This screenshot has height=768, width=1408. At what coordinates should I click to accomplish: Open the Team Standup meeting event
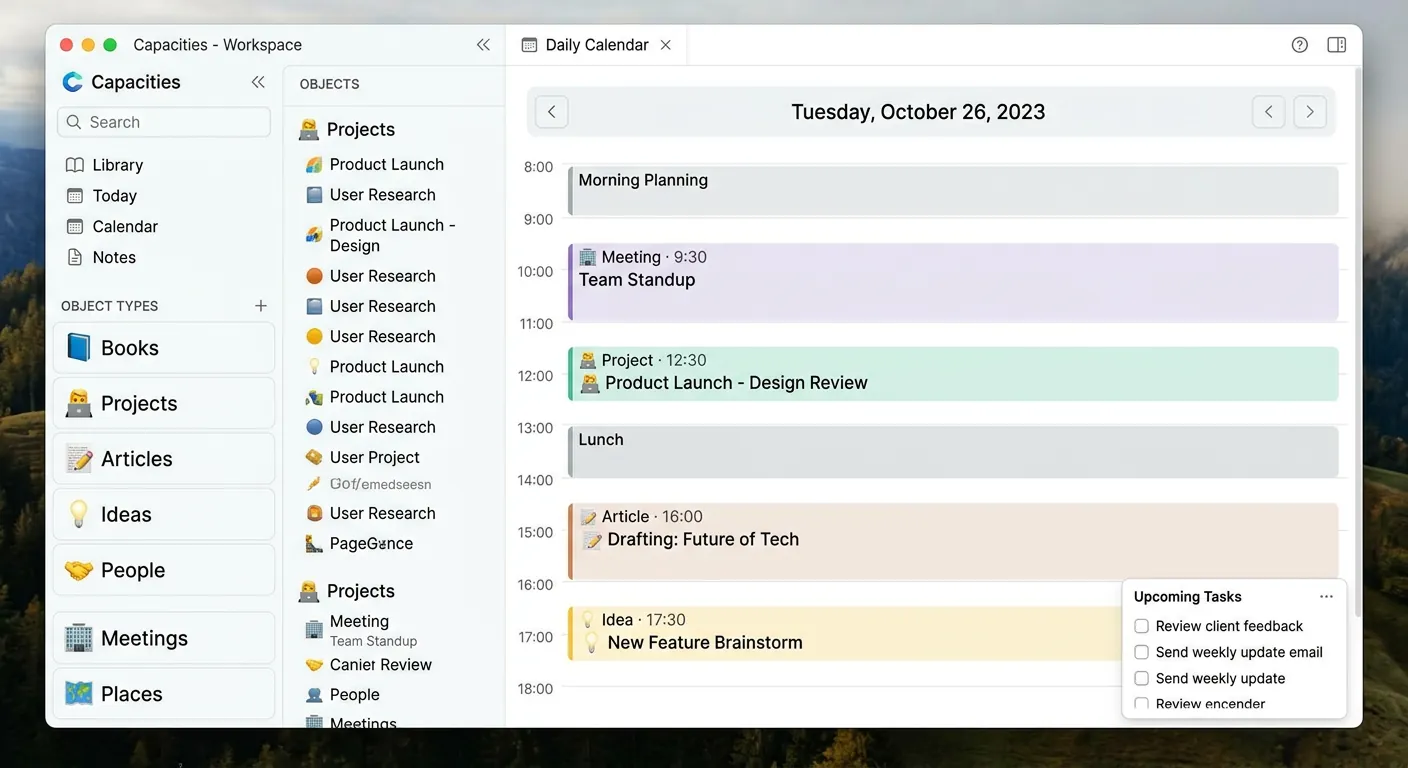point(953,281)
